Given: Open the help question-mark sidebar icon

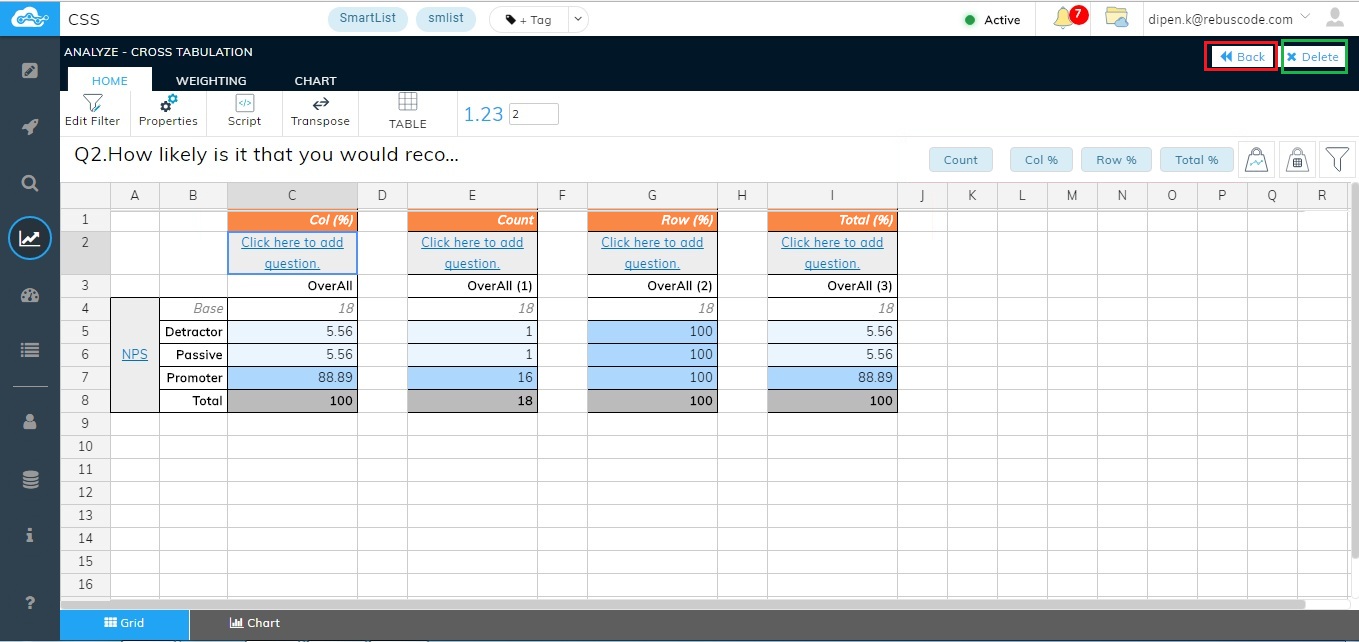Looking at the screenshot, I should (30, 602).
